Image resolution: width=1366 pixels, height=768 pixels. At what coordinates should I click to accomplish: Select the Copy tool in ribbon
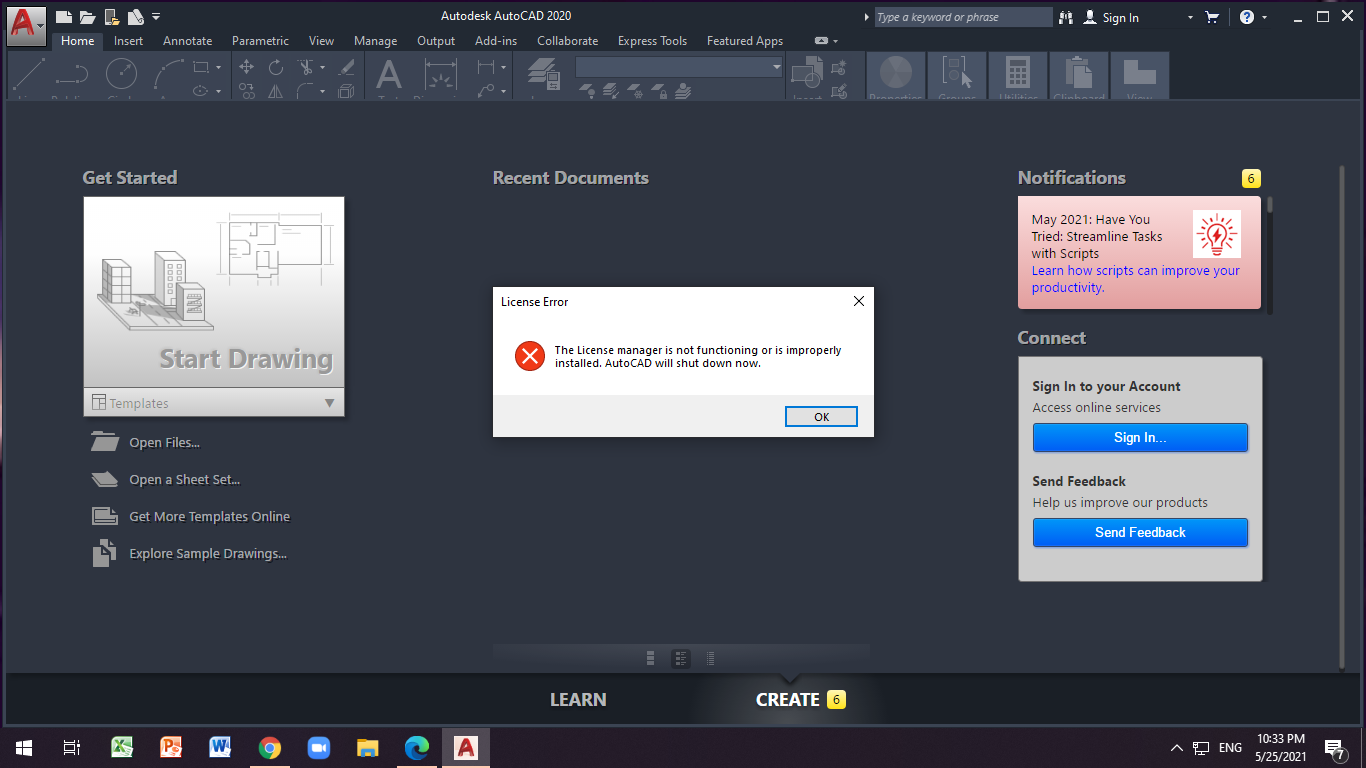[247, 91]
